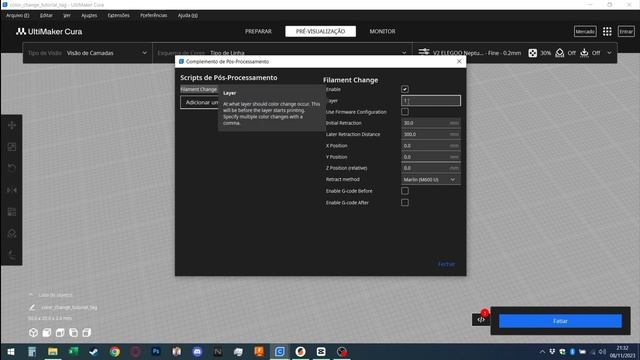The image size is (640, 360).
Task: Select the Per Model Settings tool
Action: [x=12, y=211]
